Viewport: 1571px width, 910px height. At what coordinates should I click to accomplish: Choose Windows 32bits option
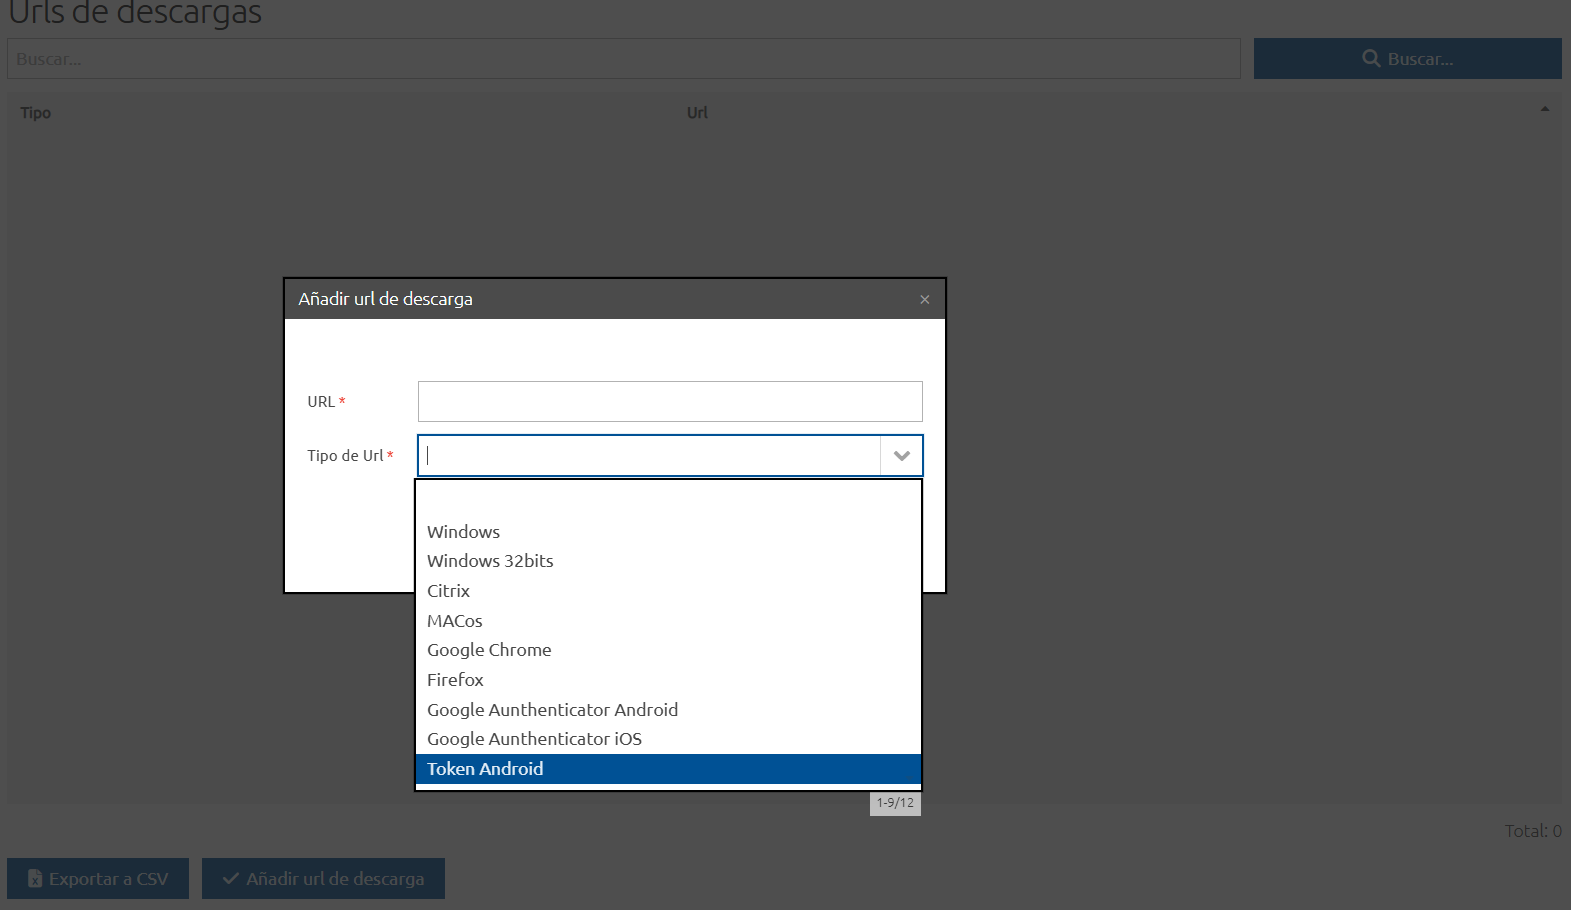coord(668,561)
